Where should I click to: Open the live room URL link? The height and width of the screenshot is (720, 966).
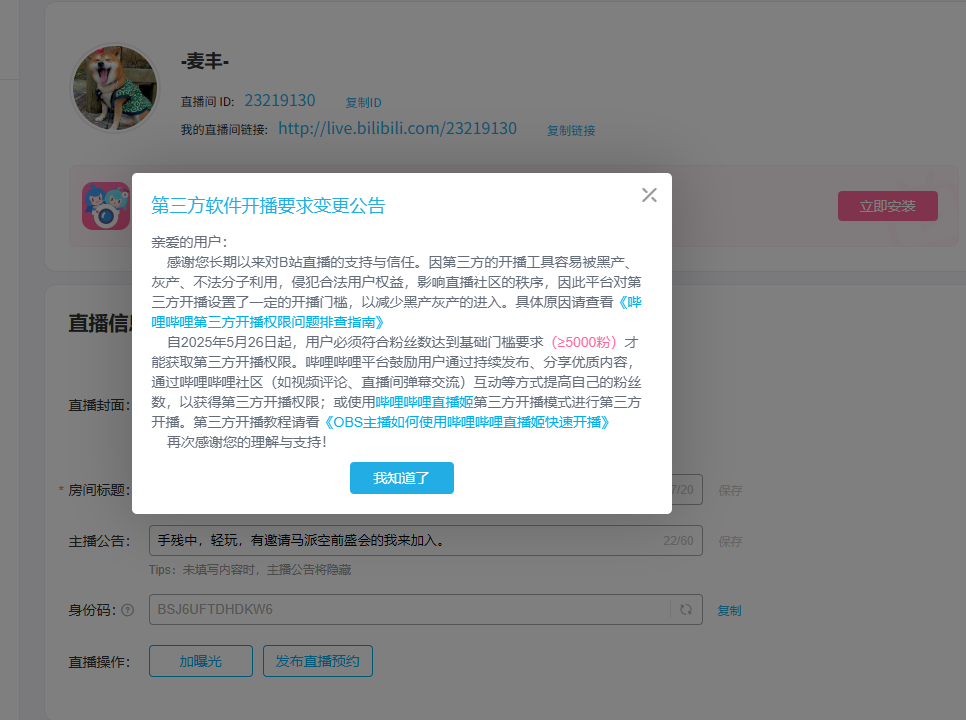click(x=397, y=128)
